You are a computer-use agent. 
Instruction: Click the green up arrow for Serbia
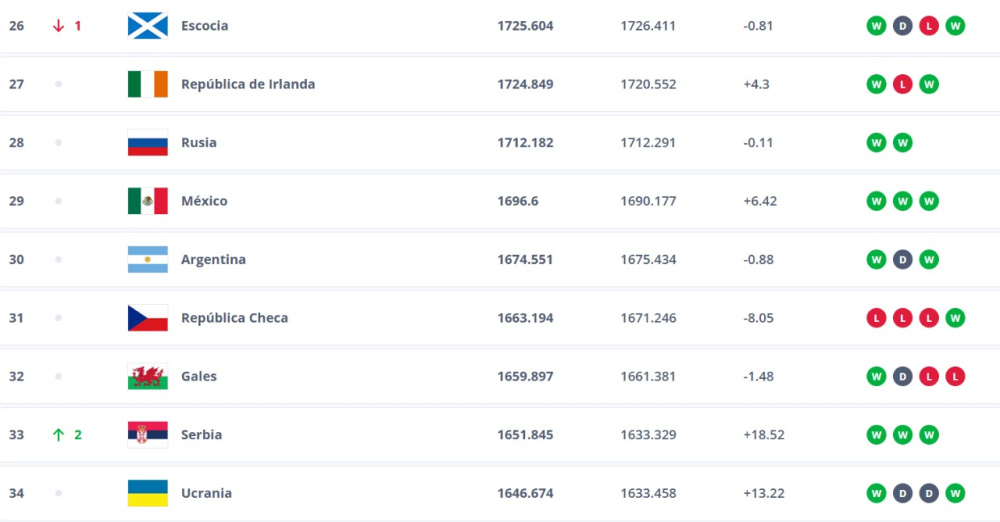(58, 435)
